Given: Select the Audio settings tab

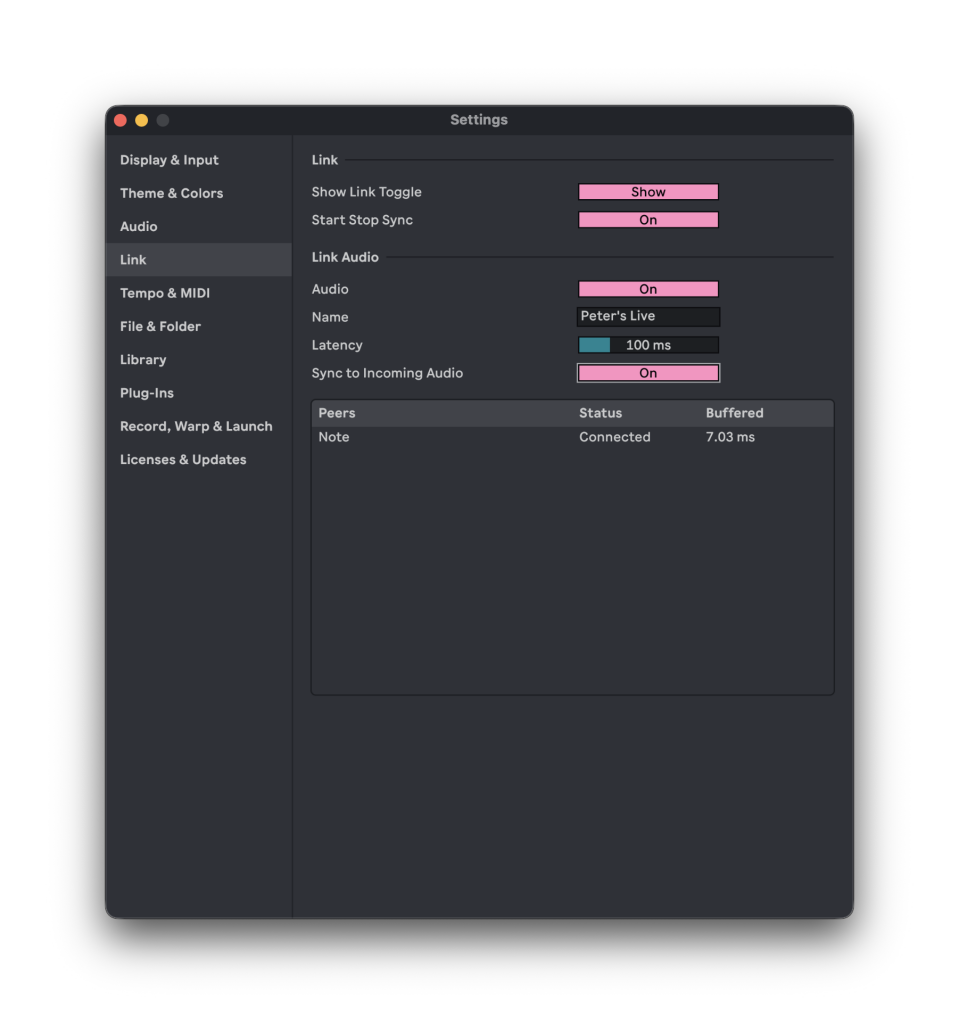Looking at the screenshot, I should coord(138,227).
